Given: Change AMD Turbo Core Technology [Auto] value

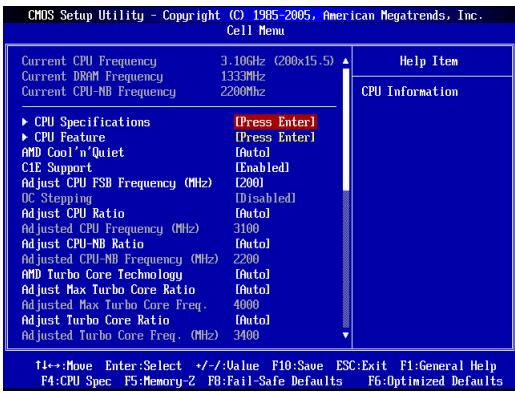Looking at the screenshot, I should (253, 274).
